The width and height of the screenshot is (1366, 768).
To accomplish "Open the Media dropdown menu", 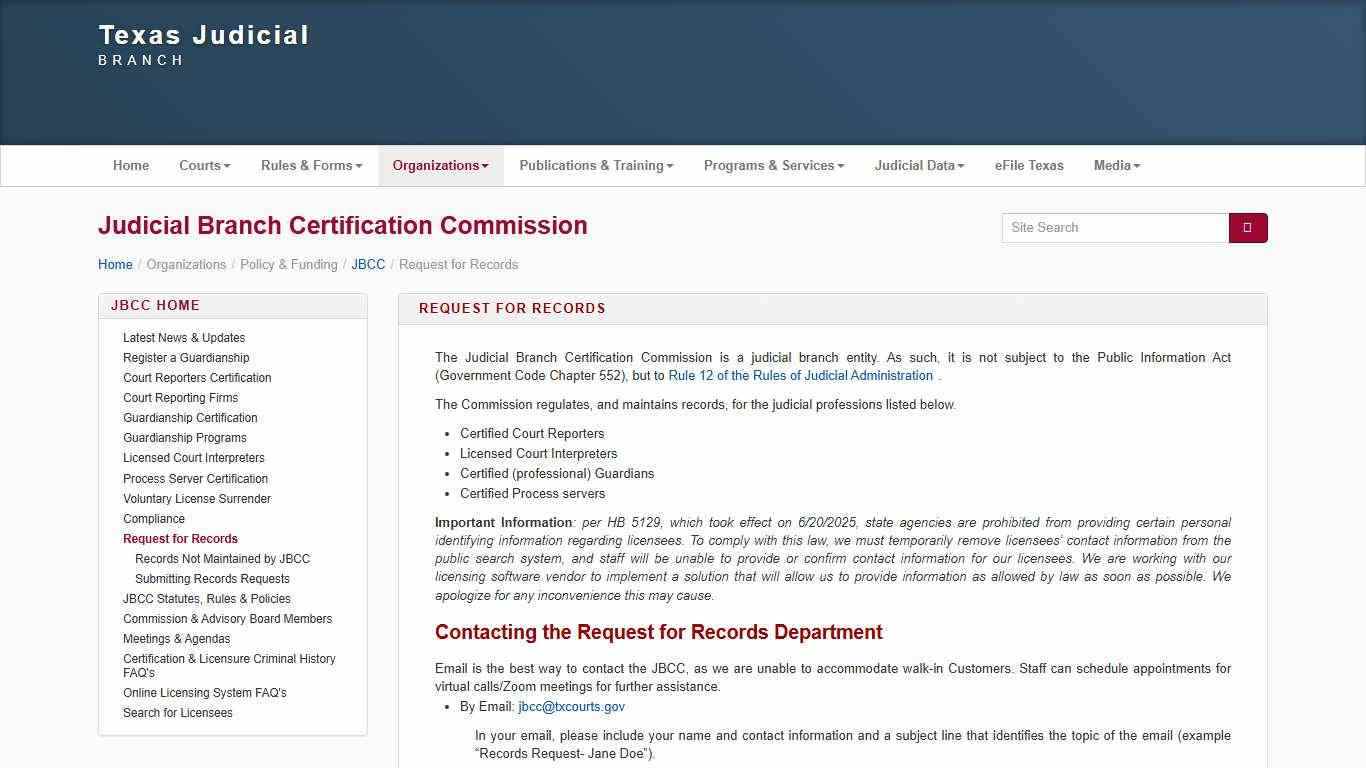I will [1116, 166].
